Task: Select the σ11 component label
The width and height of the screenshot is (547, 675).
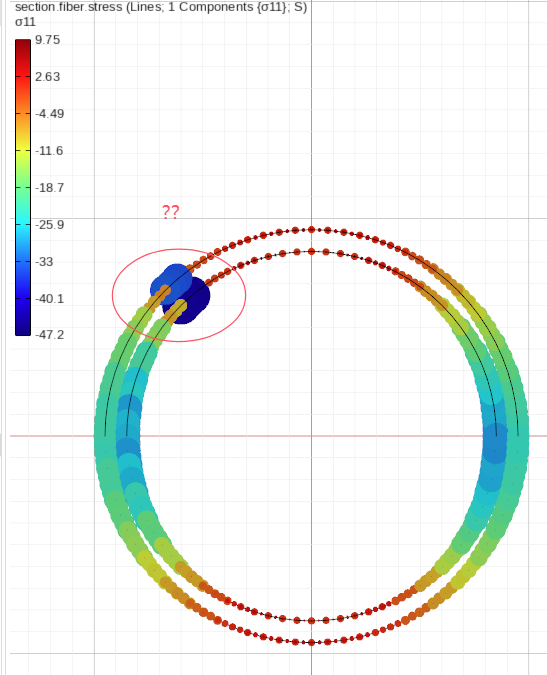Action: click(x=25, y=22)
